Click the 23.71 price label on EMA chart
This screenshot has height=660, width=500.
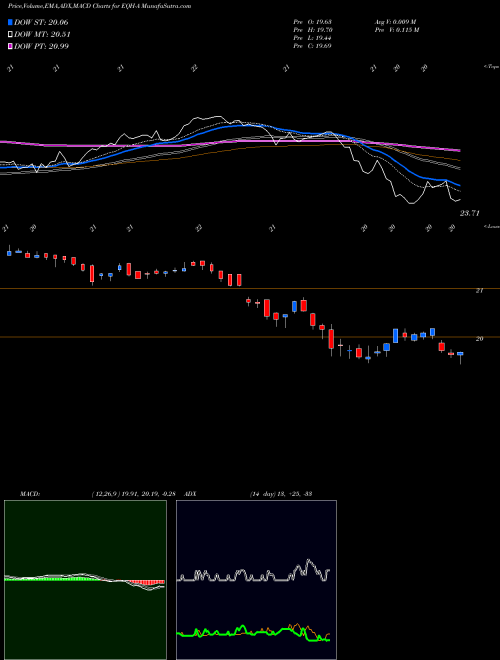(x=469, y=213)
